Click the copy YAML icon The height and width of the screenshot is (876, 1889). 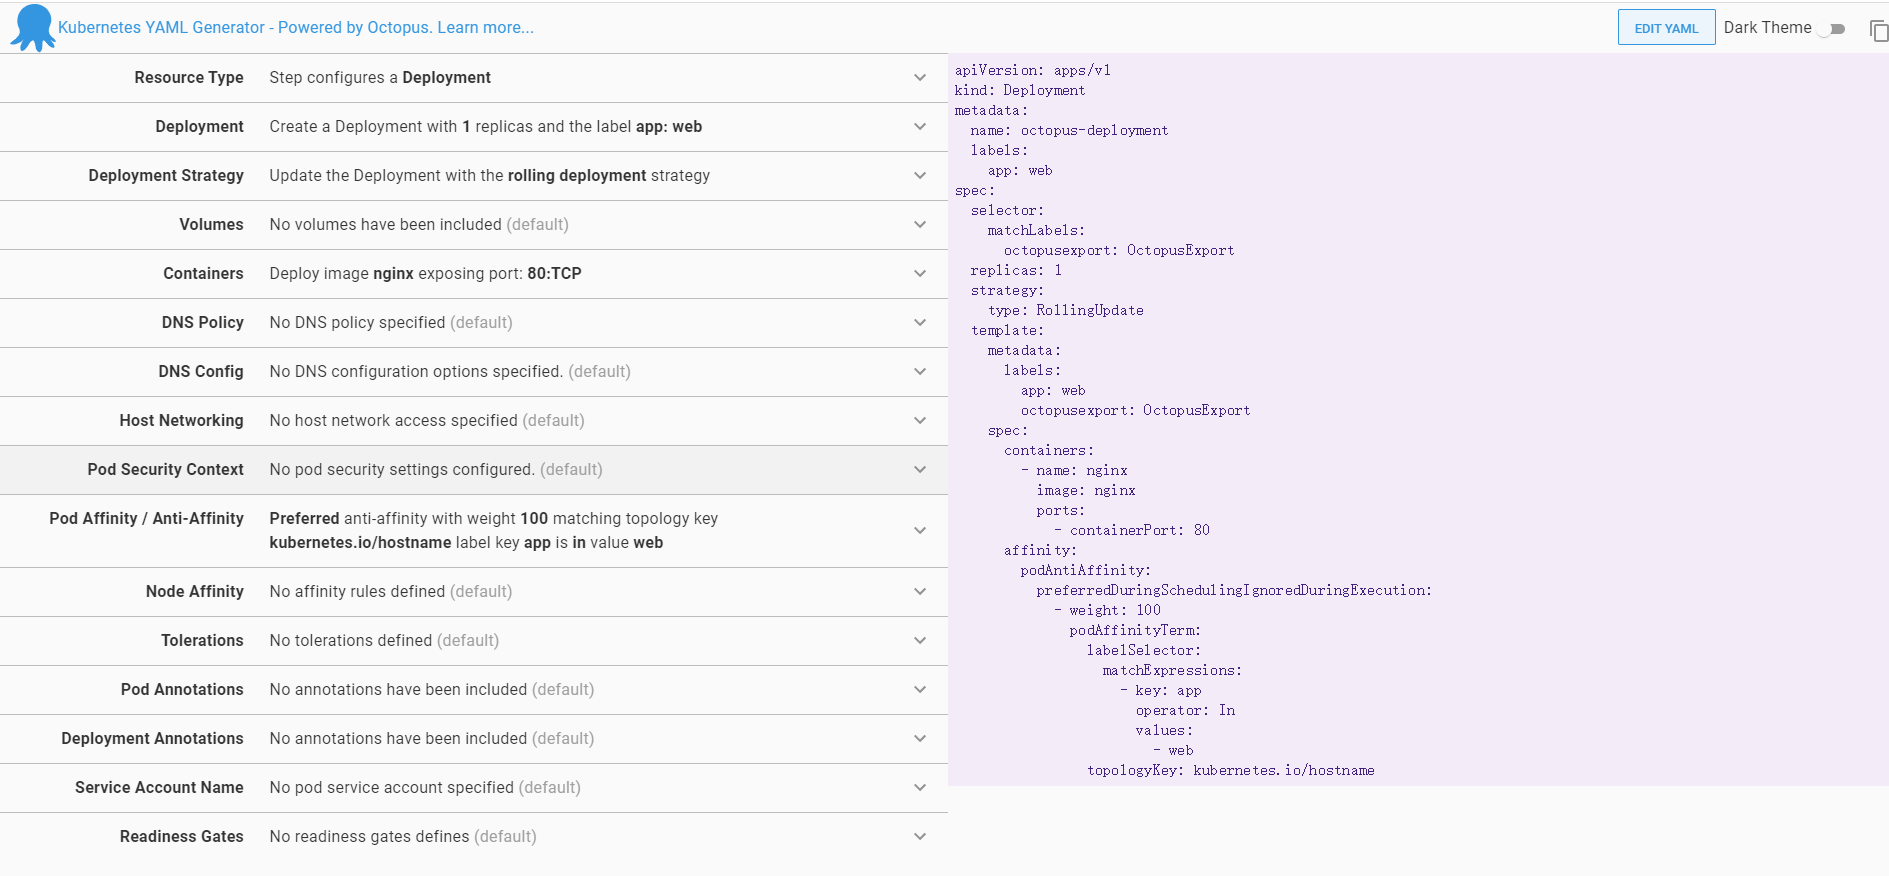click(x=1878, y=31)
